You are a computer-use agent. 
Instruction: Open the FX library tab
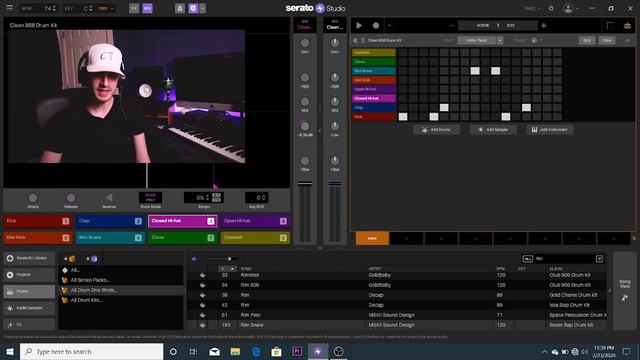click(29, 324)
